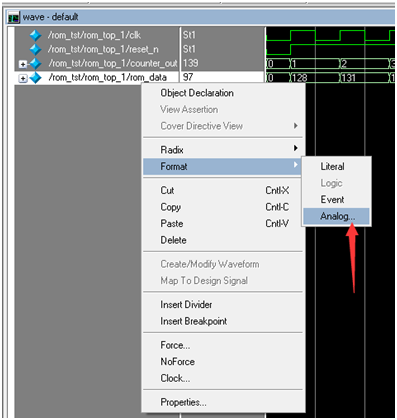Choose Delete from context menu
397x420 pixels.
[x=223, y=240]
